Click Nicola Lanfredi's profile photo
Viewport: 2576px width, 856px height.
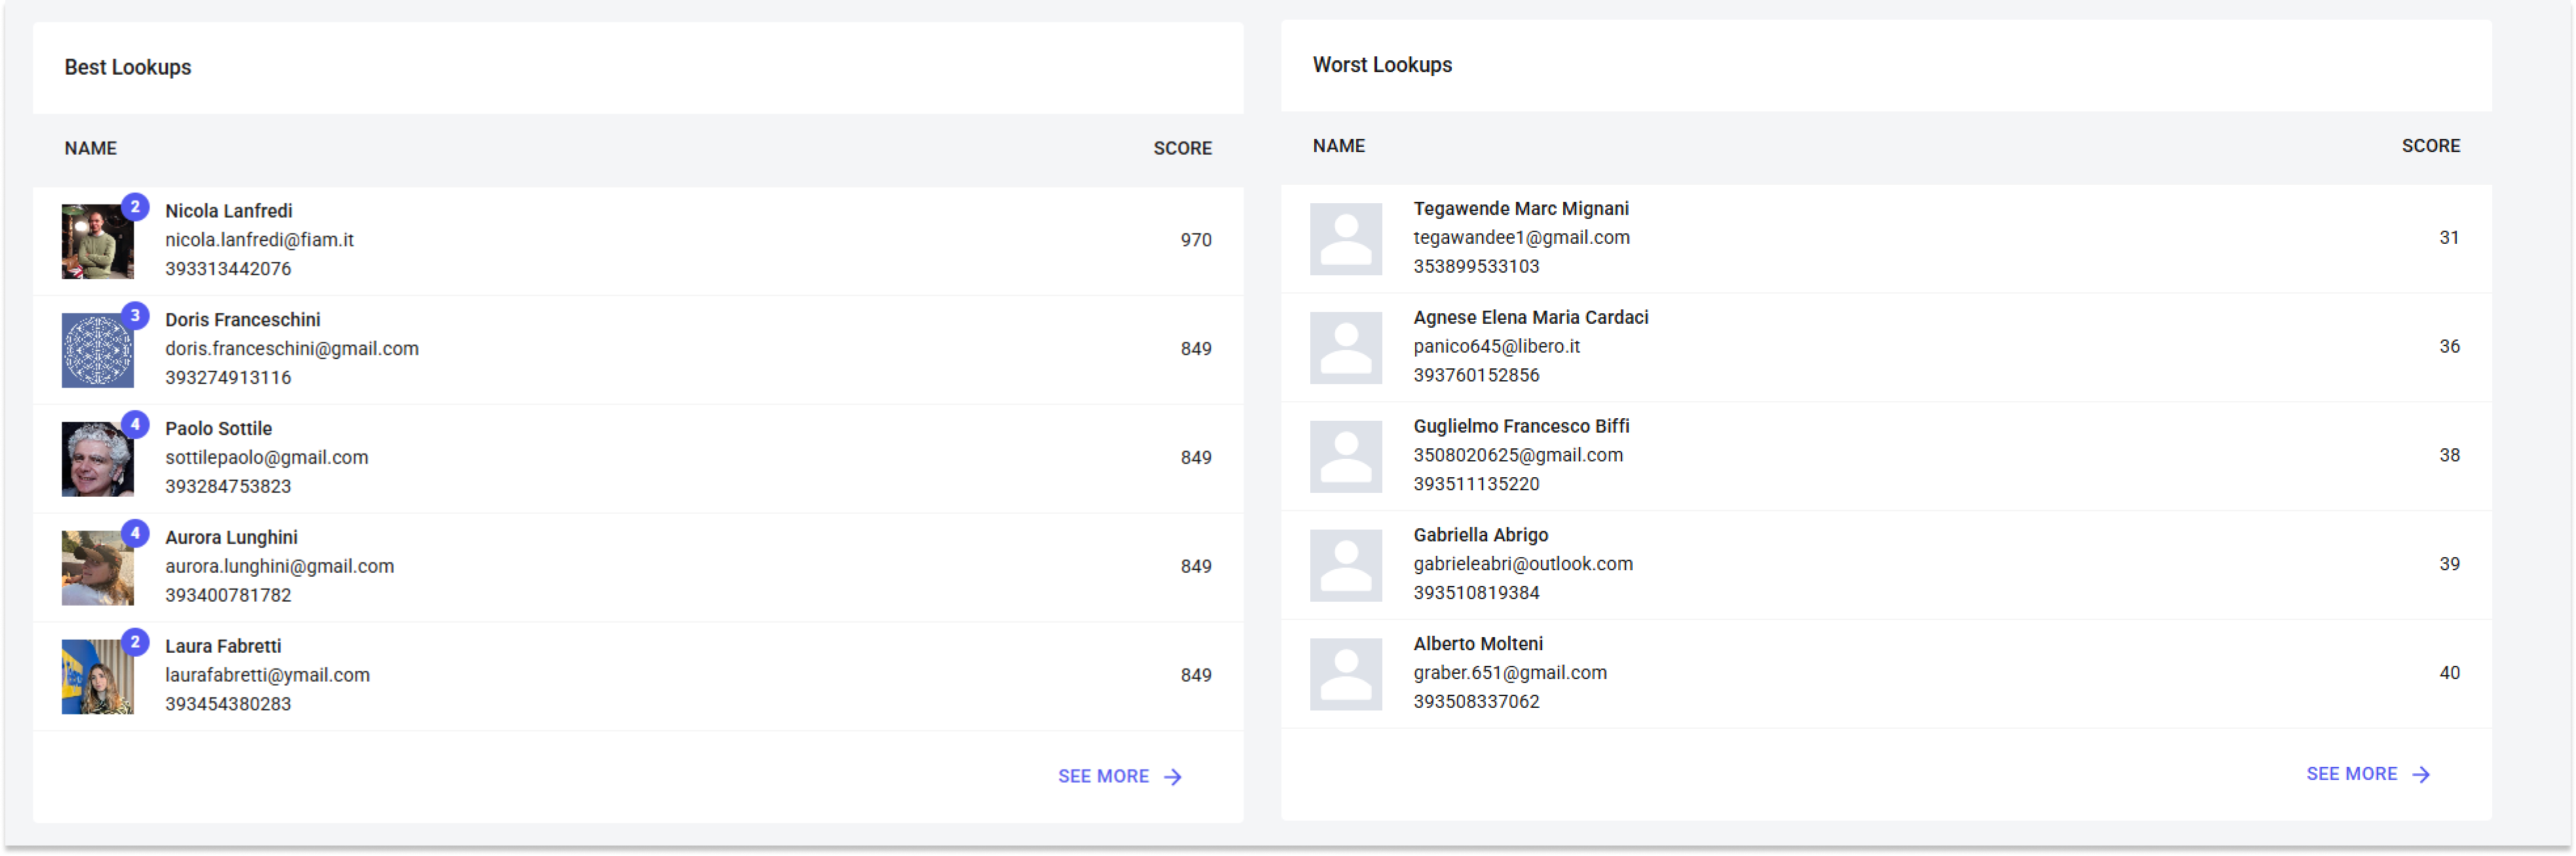[x=97, y=242]
